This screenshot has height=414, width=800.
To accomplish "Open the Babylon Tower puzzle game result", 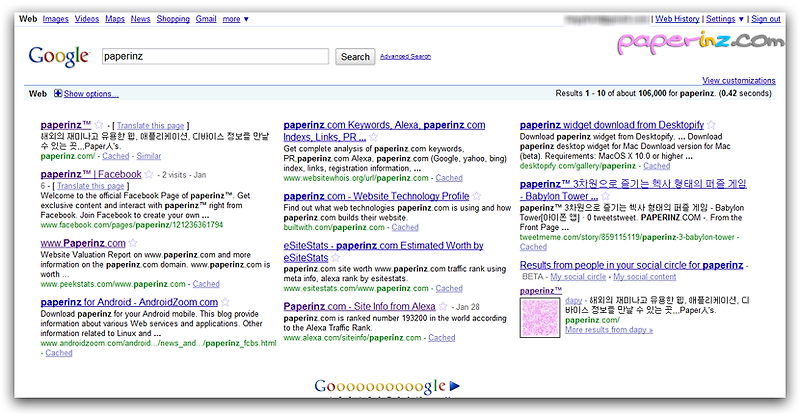I will point(633,190).
